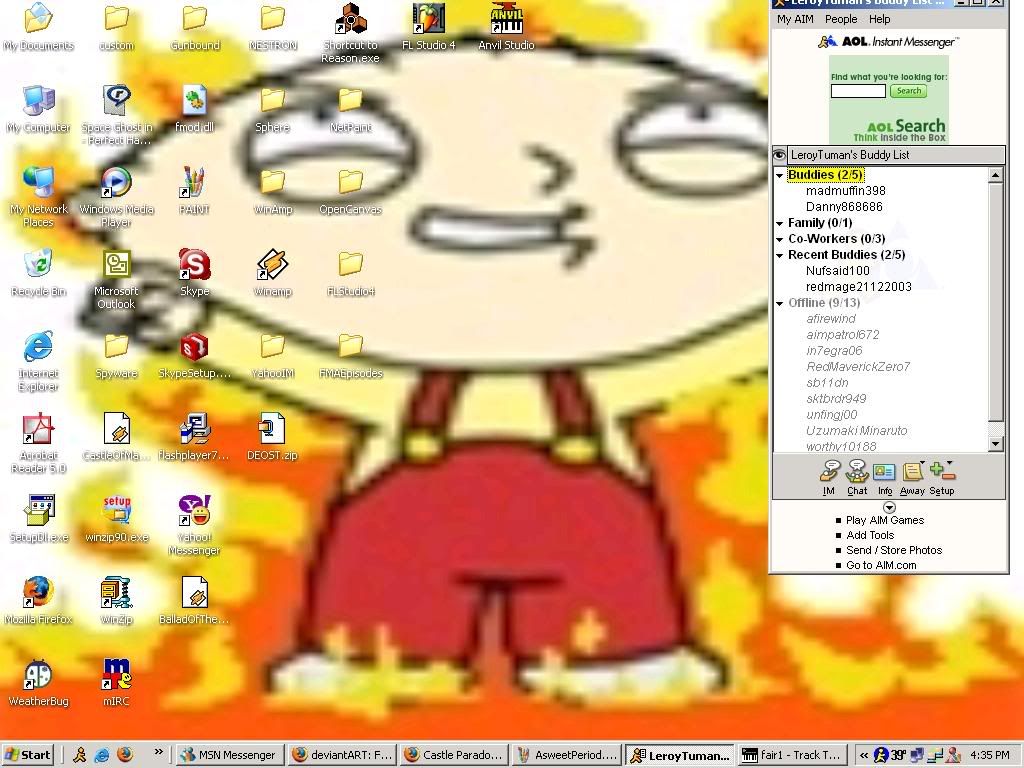Screen dimensions: 1024x768
Task: Click the Chat button in AIM
Action: pyautogui.click(x=857, y=478)
